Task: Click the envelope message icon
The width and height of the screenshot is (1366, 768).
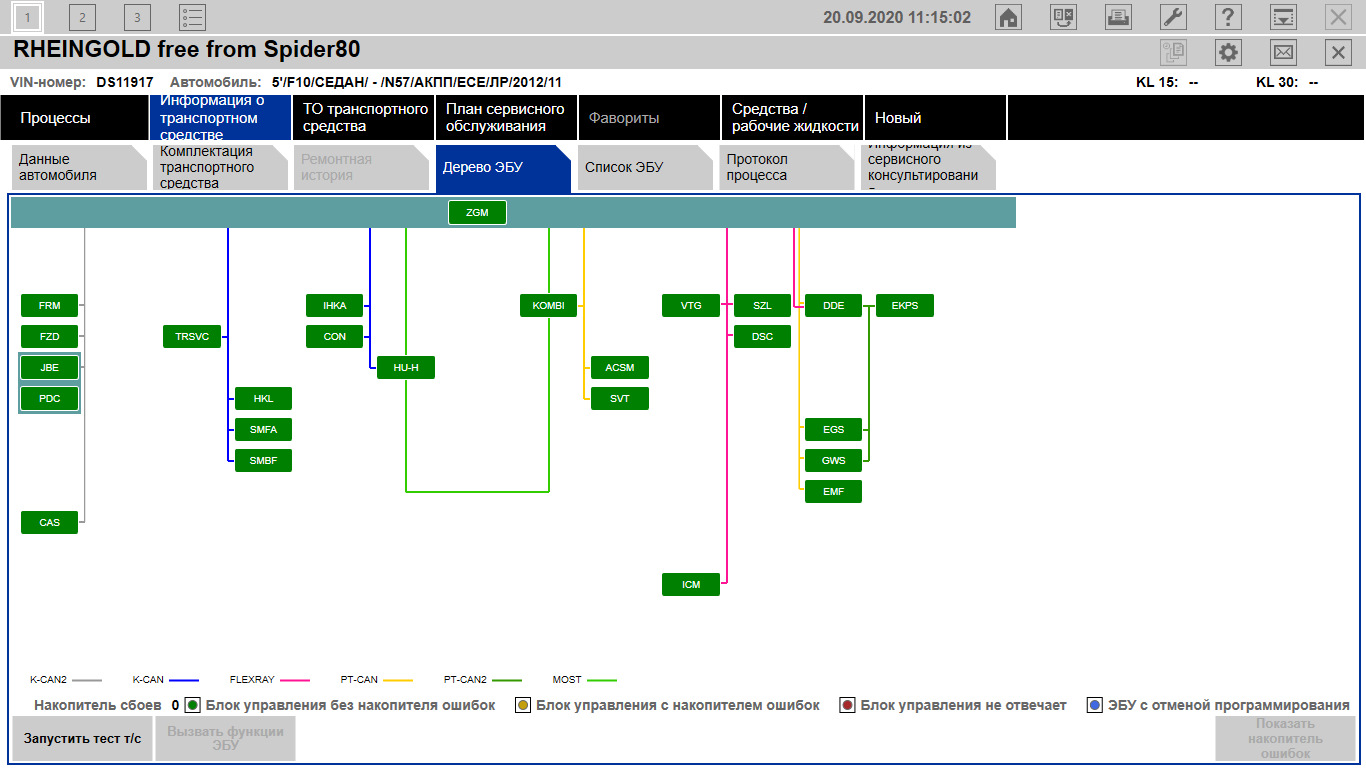Action: pos(1283,52)
